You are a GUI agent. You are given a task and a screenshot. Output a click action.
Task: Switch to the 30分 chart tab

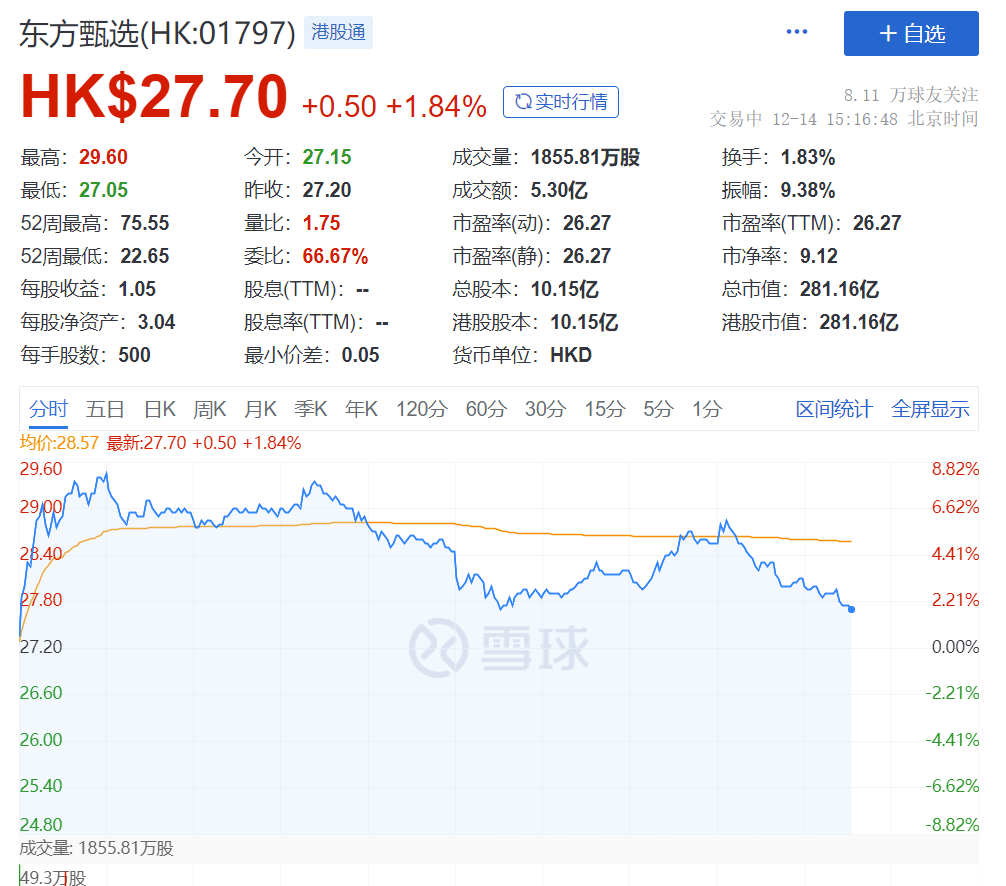[x=545, y=409]
